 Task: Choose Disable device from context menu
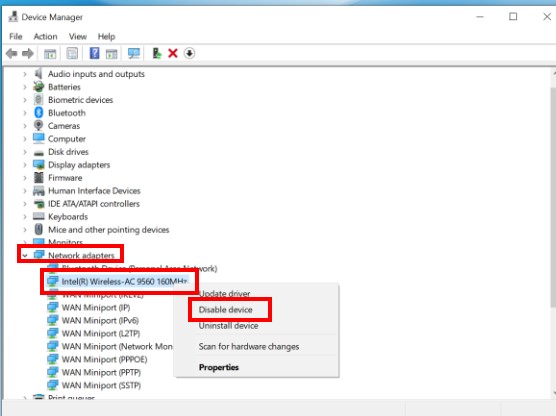(225, 310)
